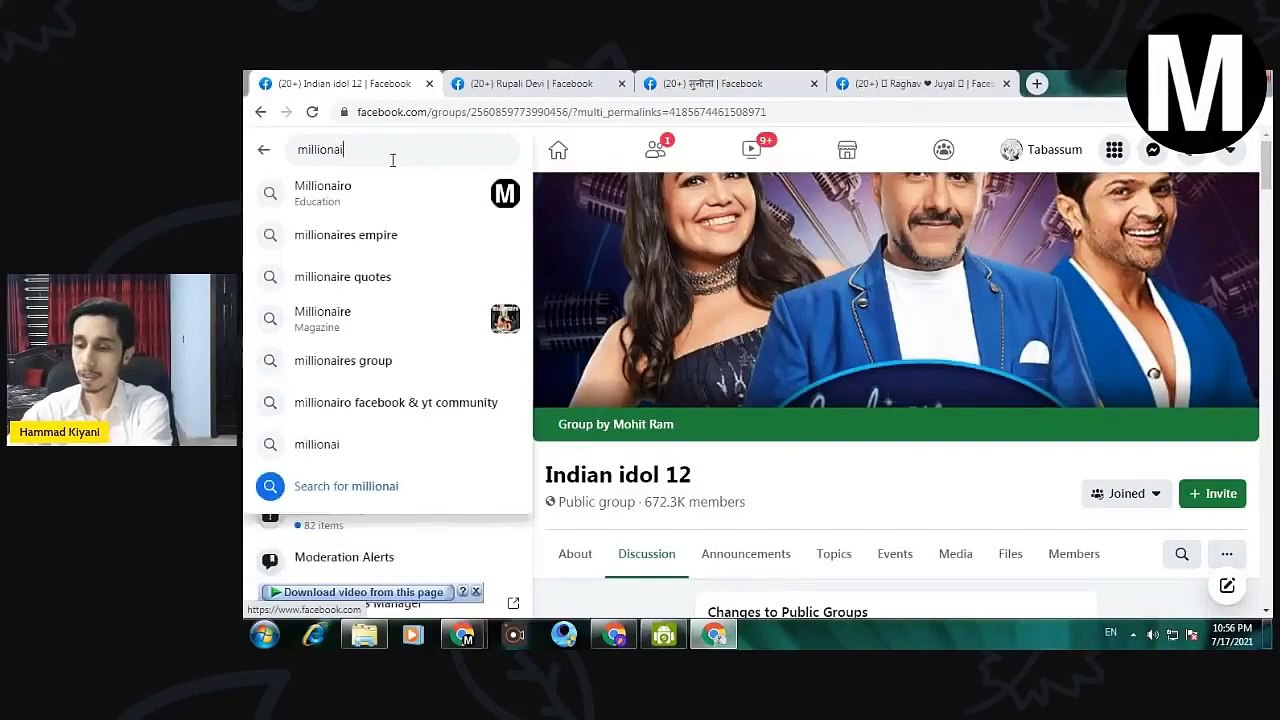Open the Topics tab
The width and height of the screenshot is (1280, 720).
pos(834,554)
